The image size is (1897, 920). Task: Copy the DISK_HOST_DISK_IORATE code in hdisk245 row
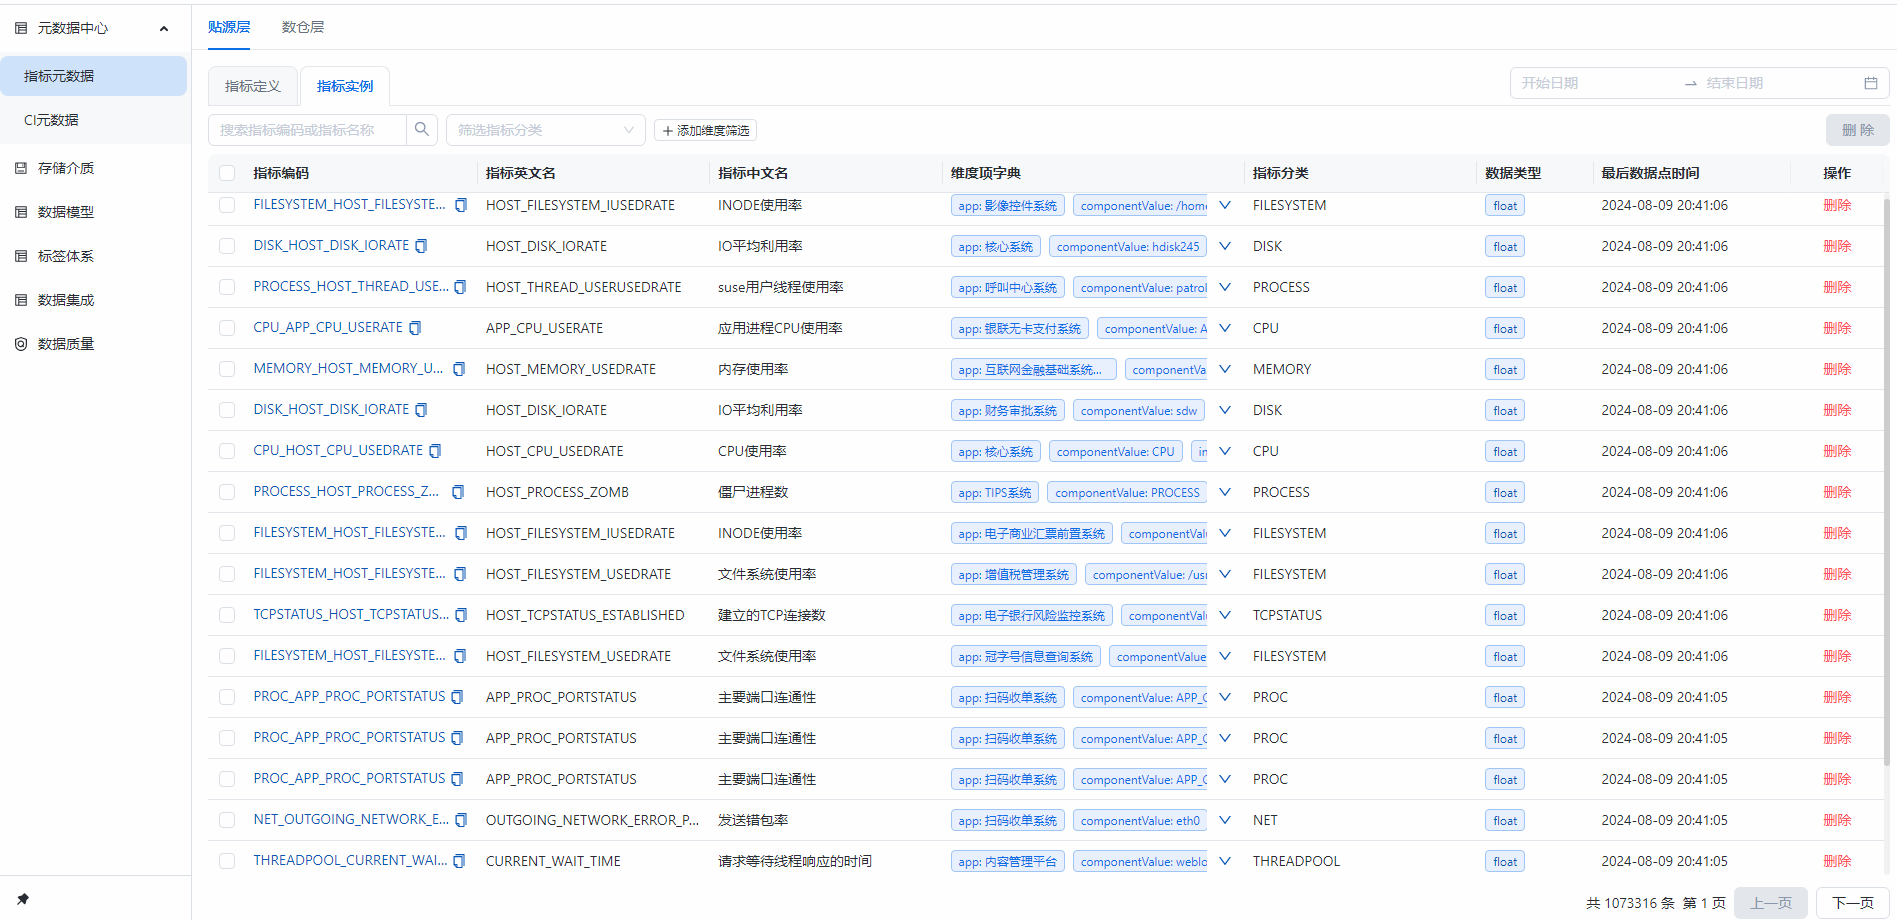(421, 246)
